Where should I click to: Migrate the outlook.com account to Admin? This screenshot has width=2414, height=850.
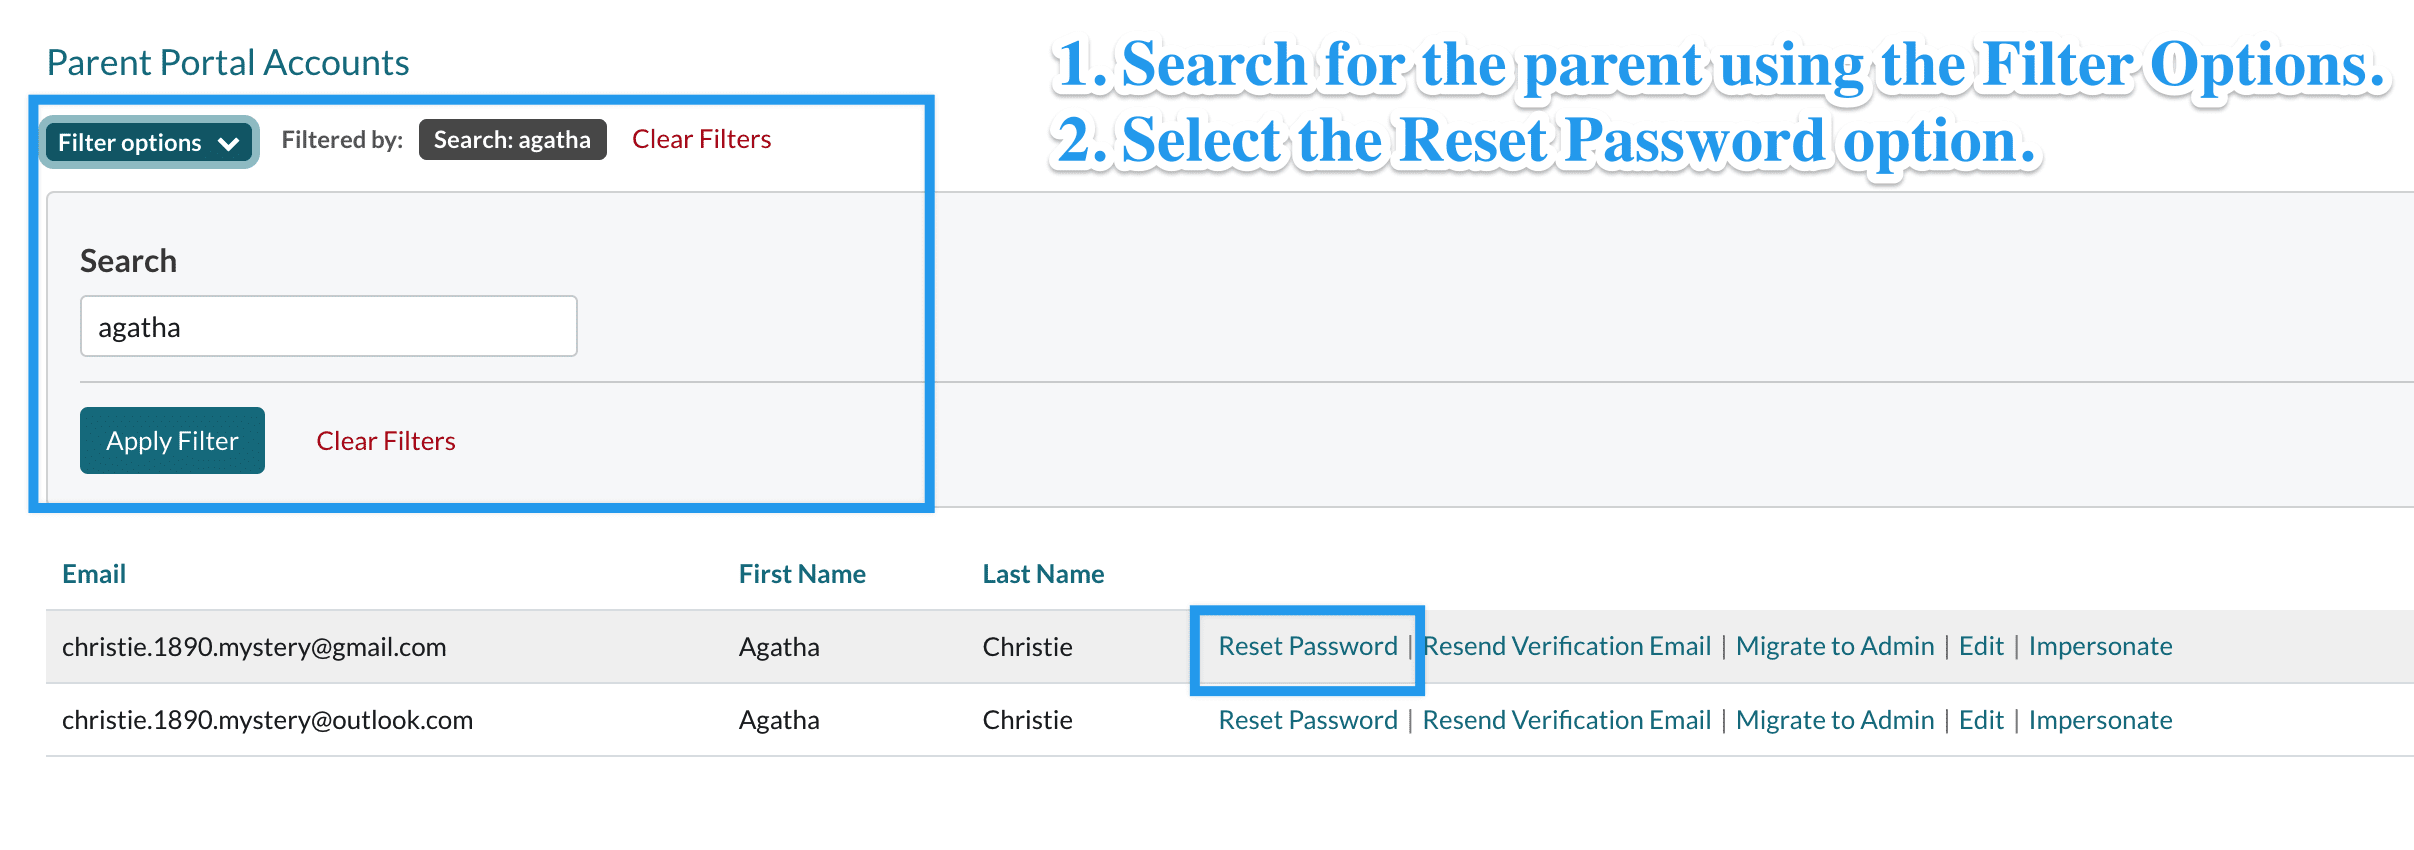click(1834, 720)
